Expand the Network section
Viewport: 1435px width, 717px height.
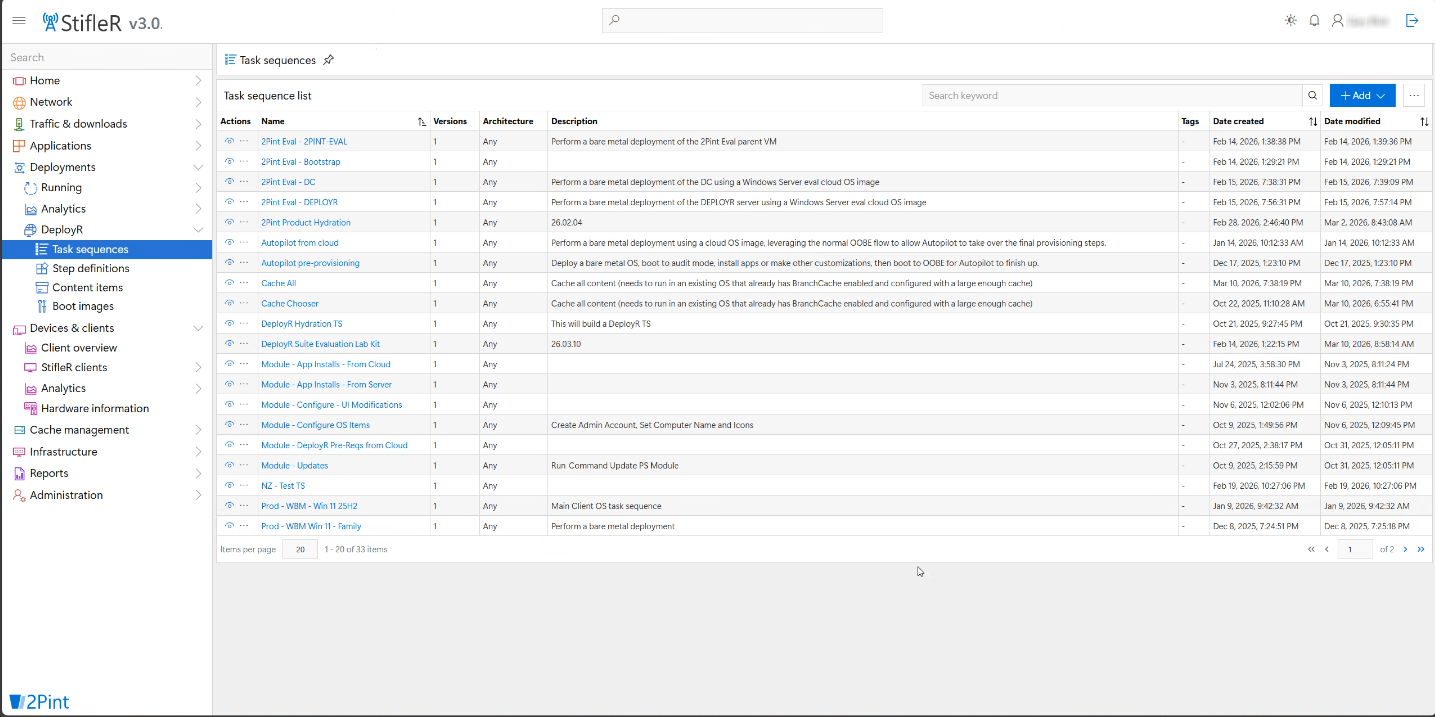tap(198, 101)
